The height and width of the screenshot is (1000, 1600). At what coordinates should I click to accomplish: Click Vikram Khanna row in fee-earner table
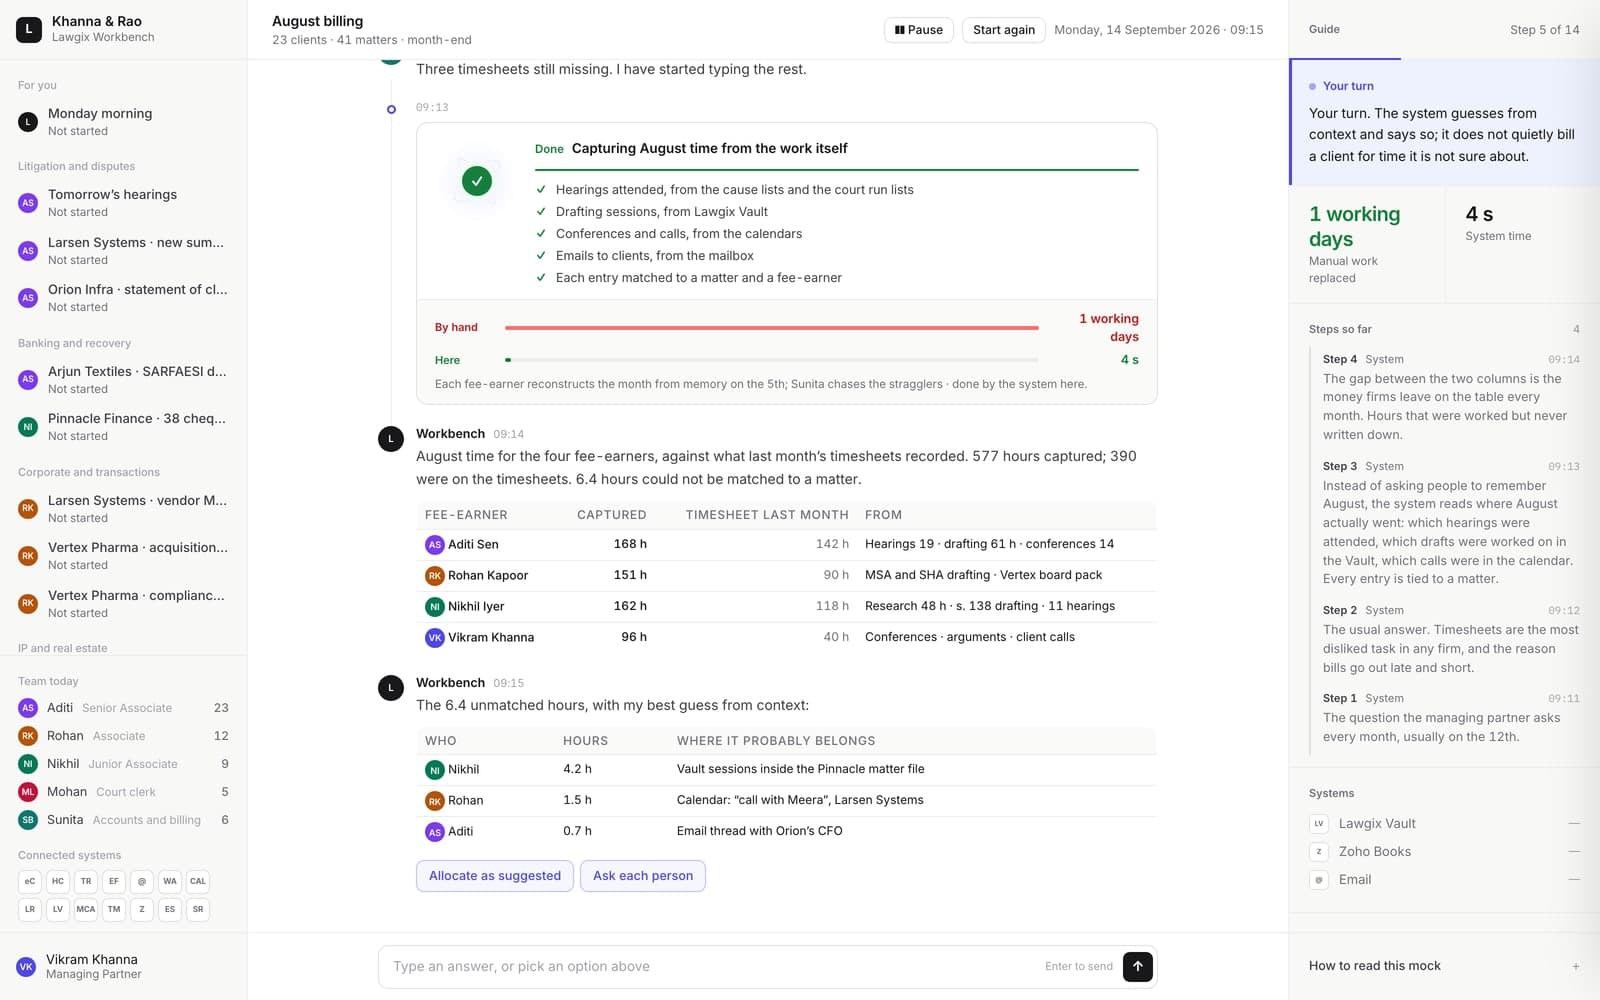pos(786,637)
